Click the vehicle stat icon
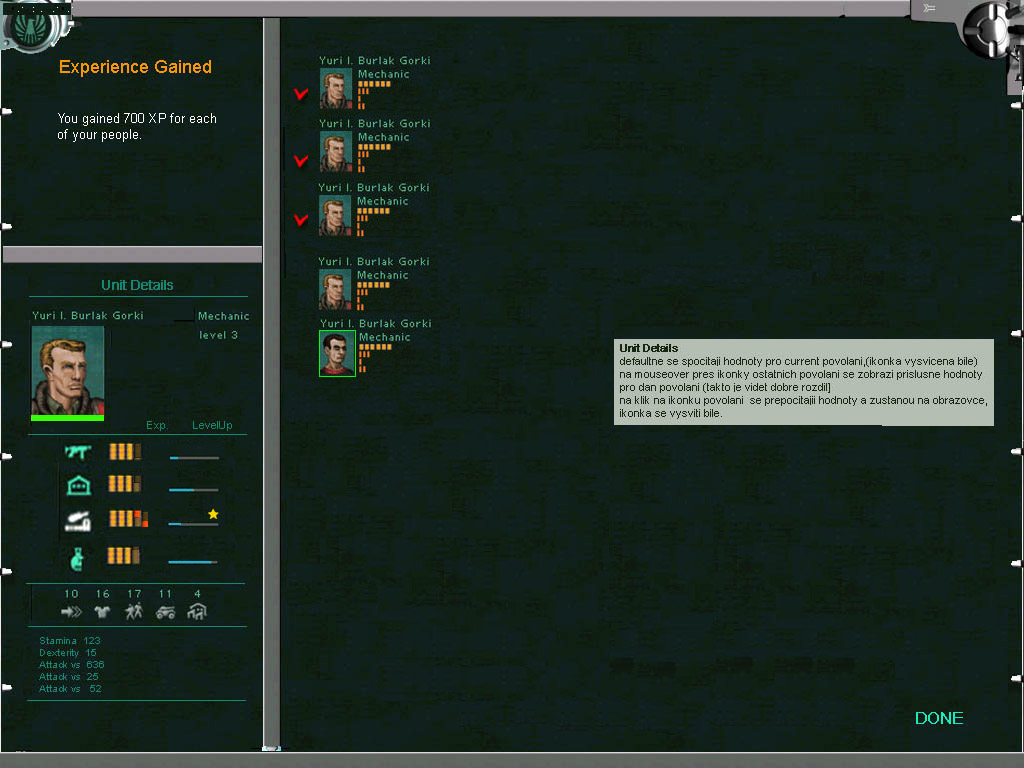This screenshot has width=1024, height=768. (165, 612)
